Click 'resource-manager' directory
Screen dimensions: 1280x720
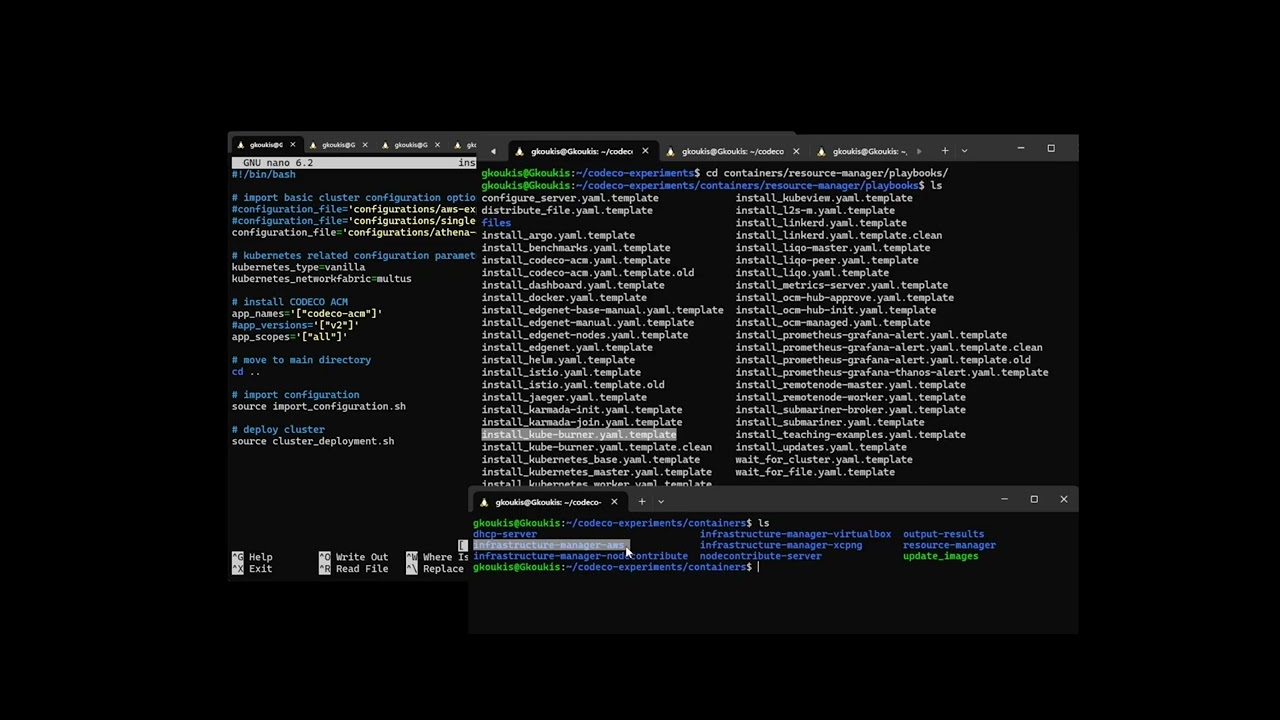949,546
